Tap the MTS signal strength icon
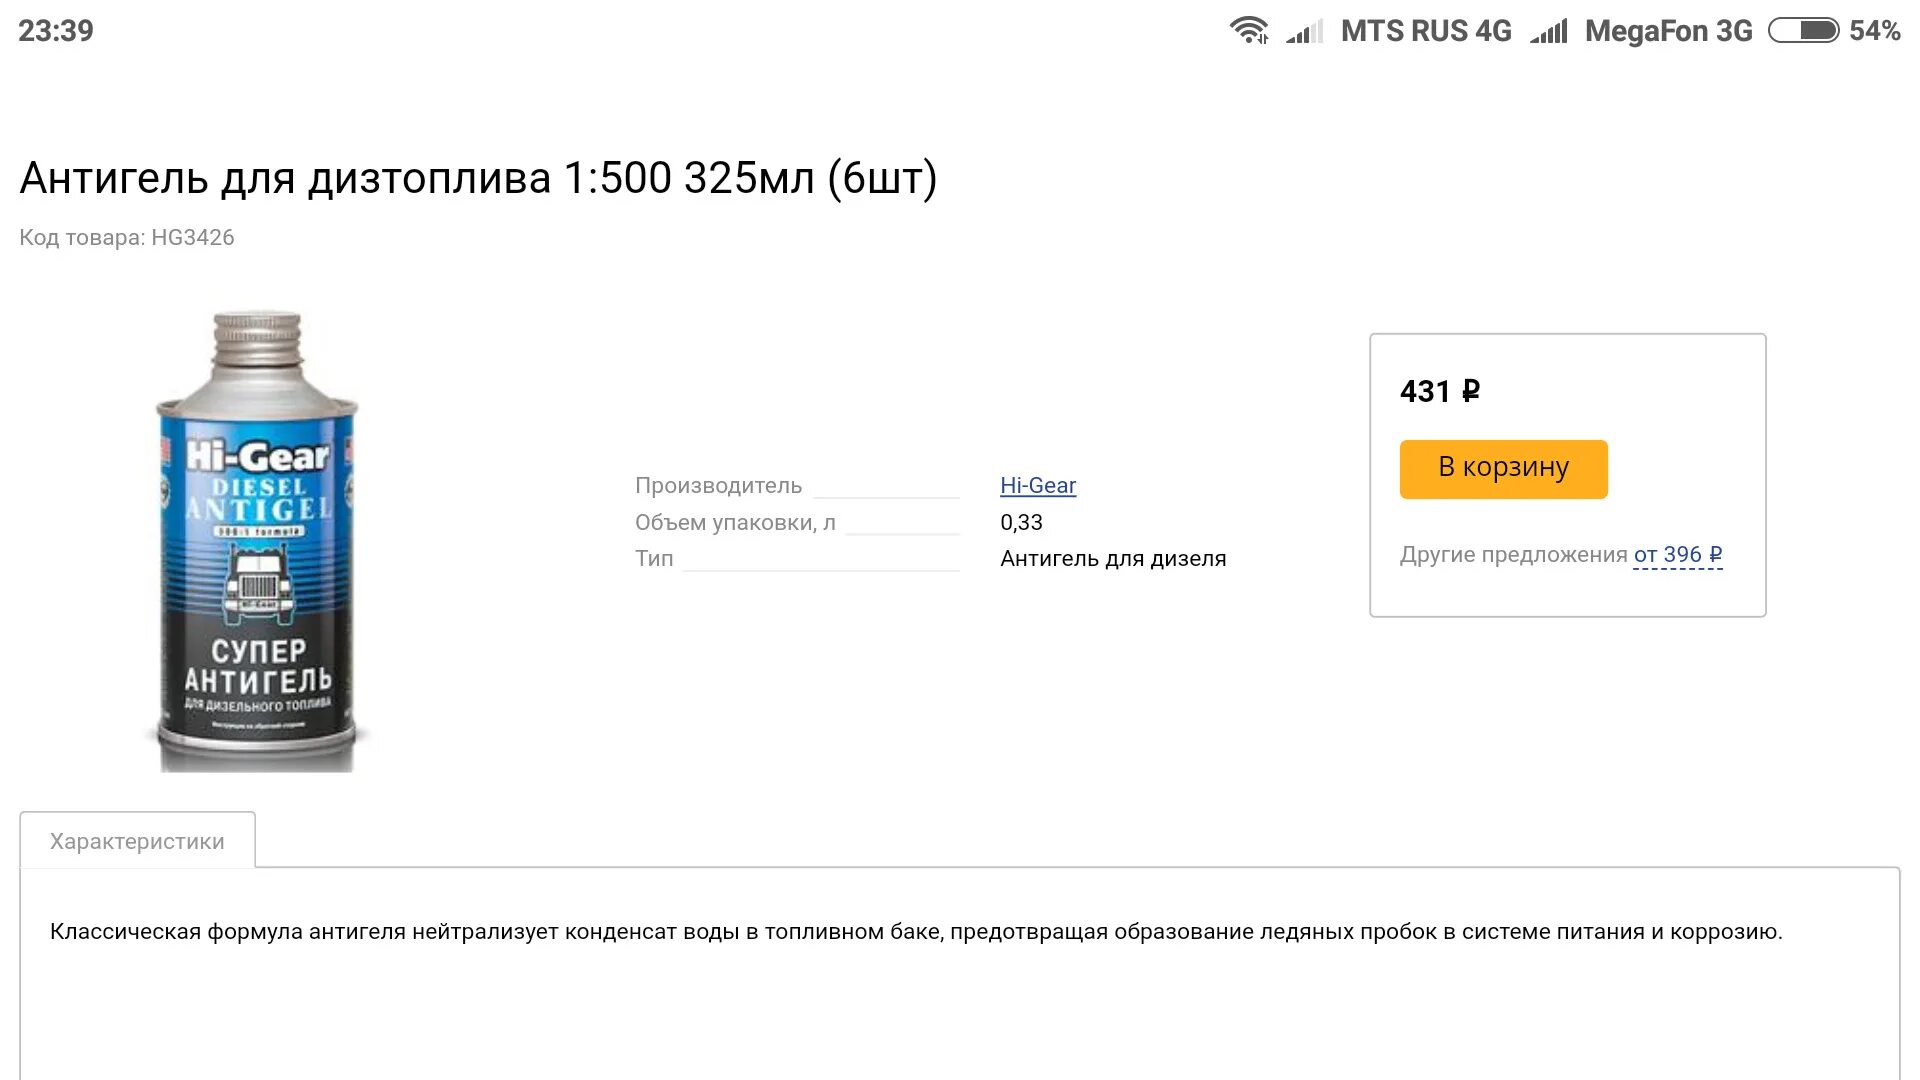1920x1080 pixels. click(1304, 32)
